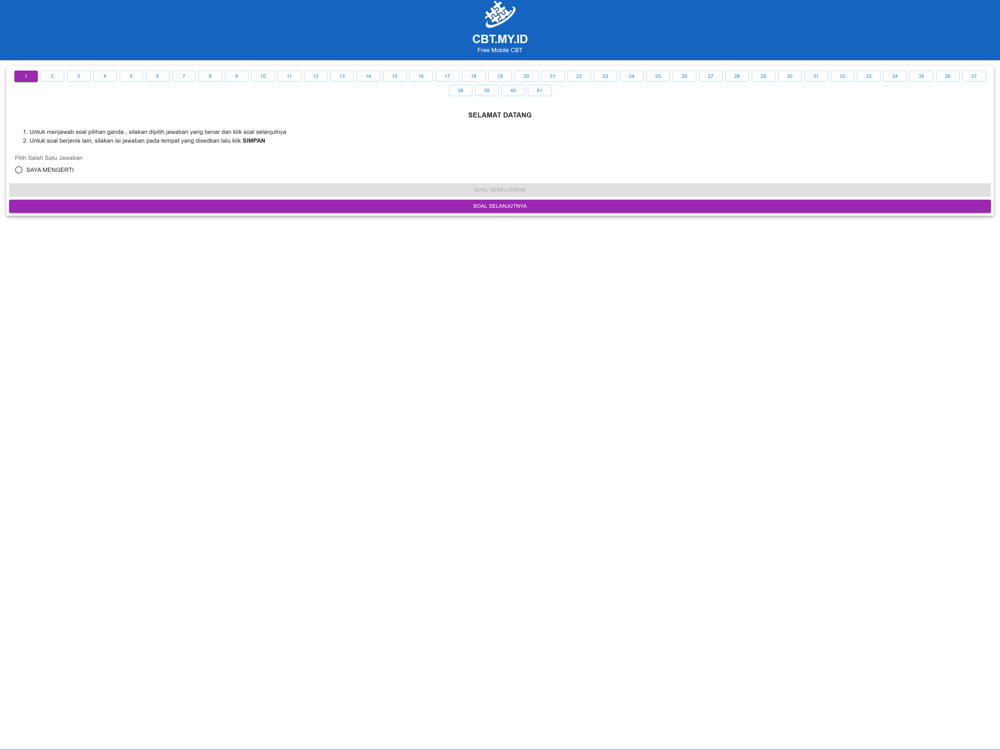
Task: Select question number 7
Action: pos(184,76)
